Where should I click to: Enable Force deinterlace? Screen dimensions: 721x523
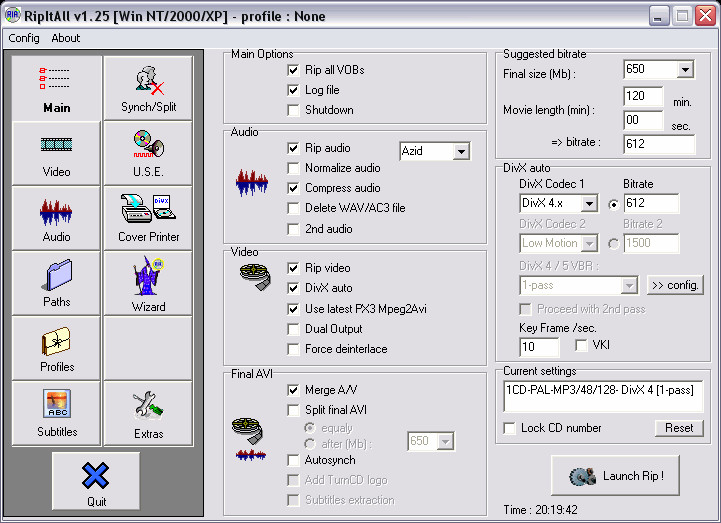[x=293, y=349]
